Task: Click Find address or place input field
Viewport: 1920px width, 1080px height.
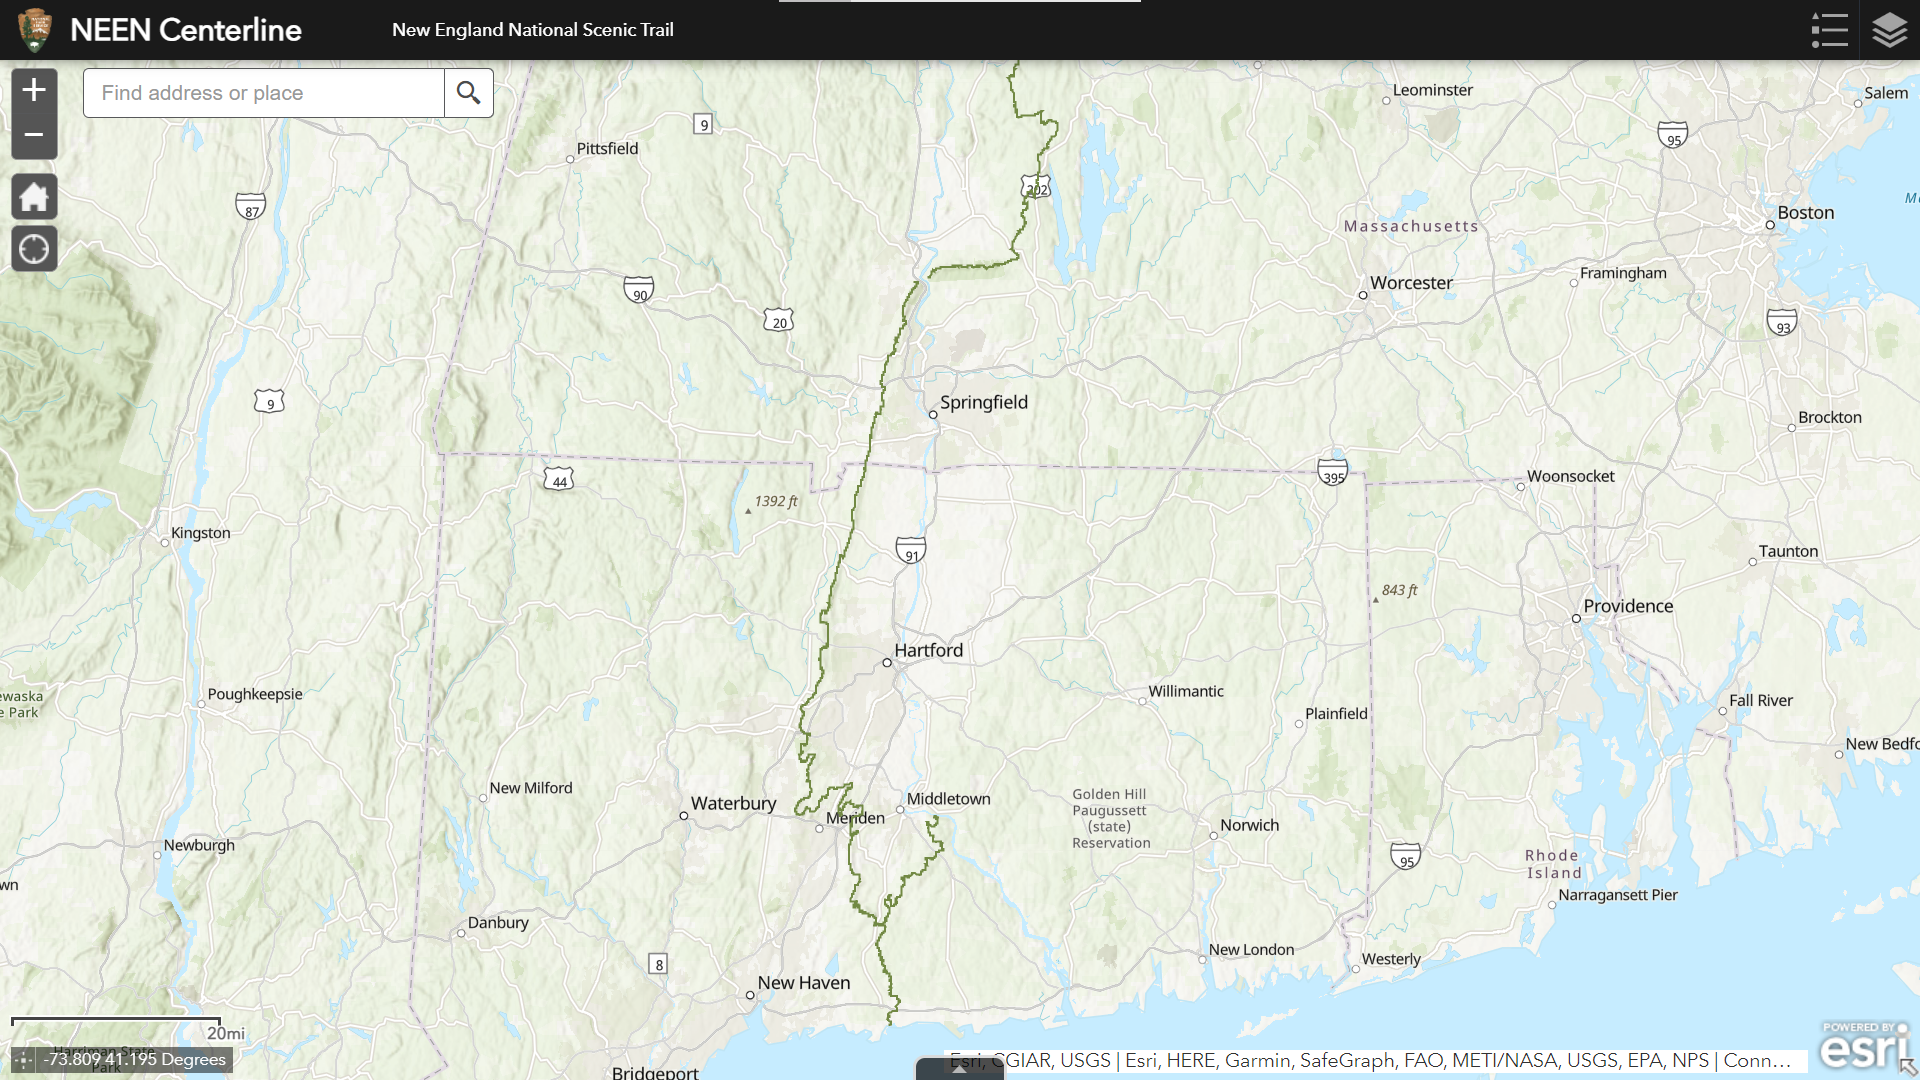Action: [262, 92]
